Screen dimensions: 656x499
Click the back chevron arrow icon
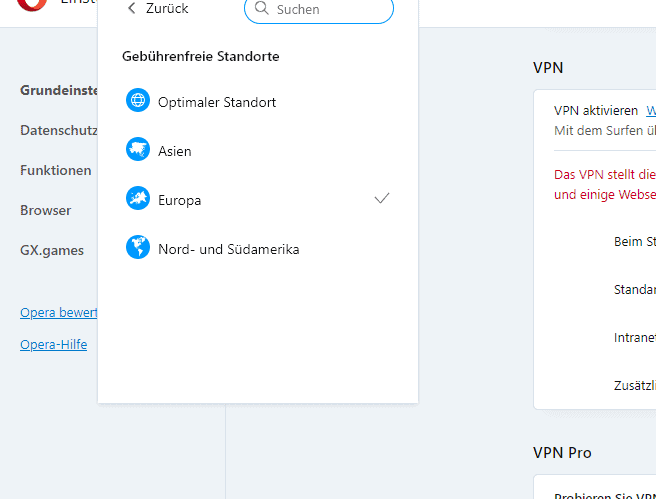pos(131,8)
